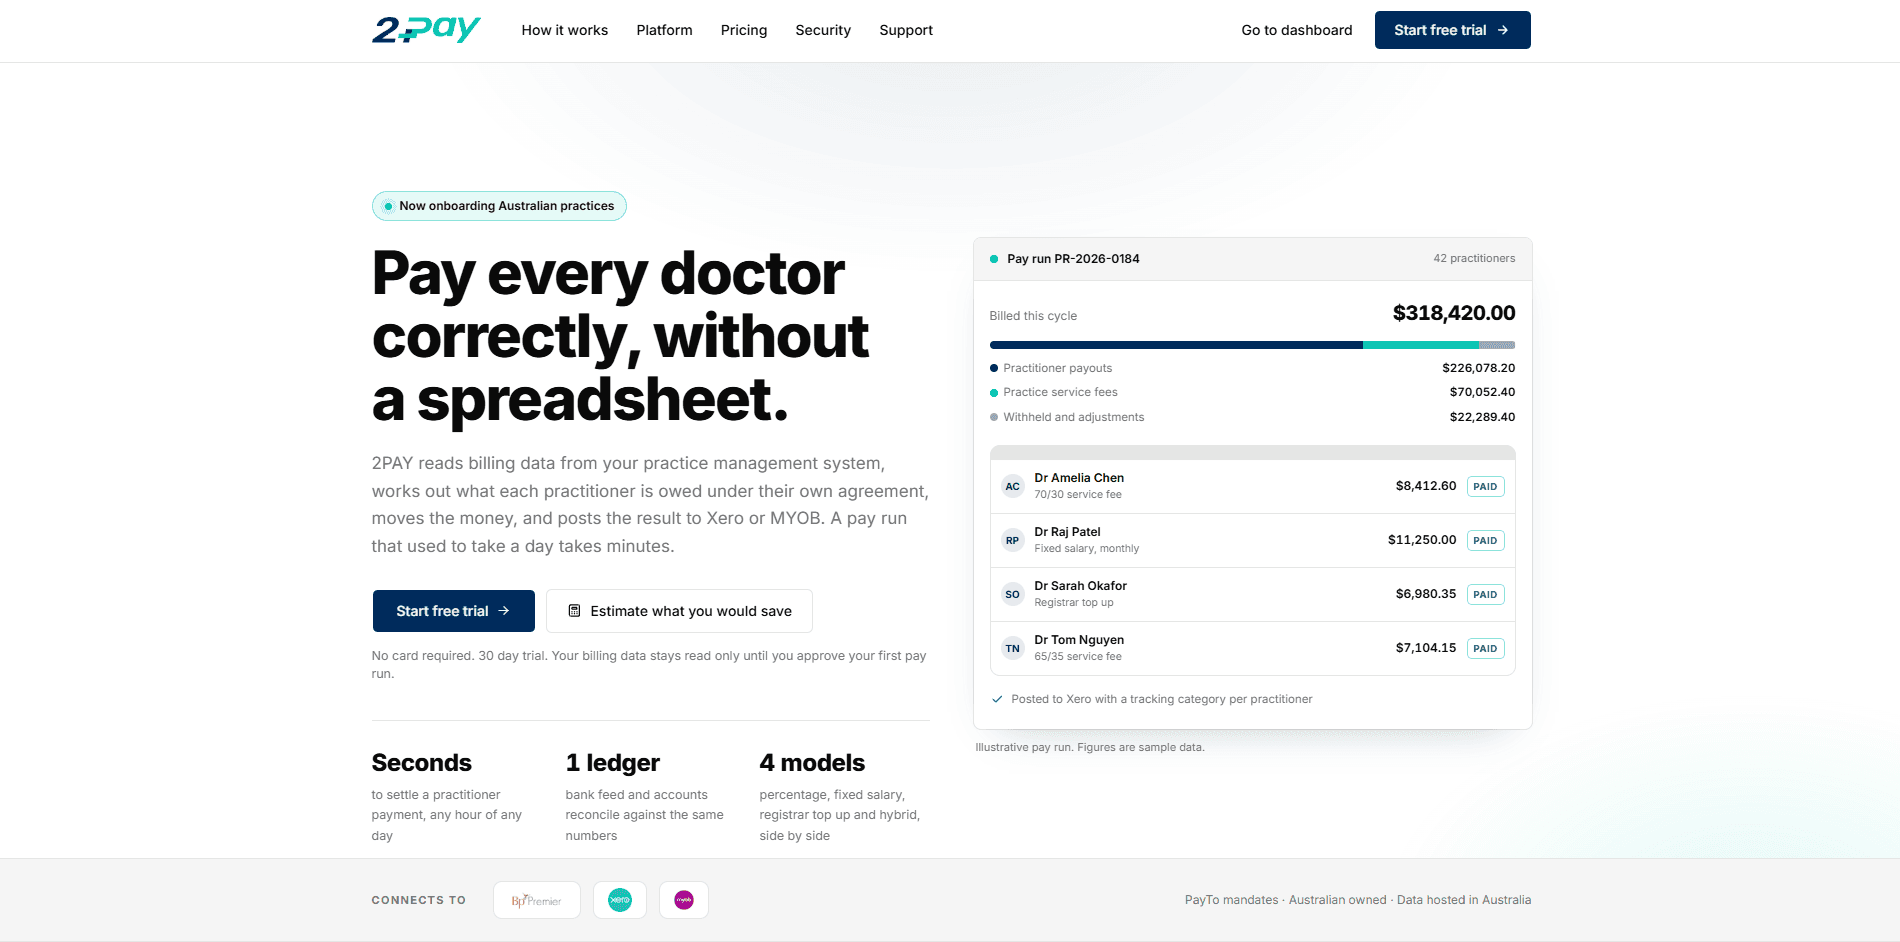The height and width of the screenshot is (942, 1900).
Task: Select the Withheld and adjustments legend row
Action: click(1252, 417)
